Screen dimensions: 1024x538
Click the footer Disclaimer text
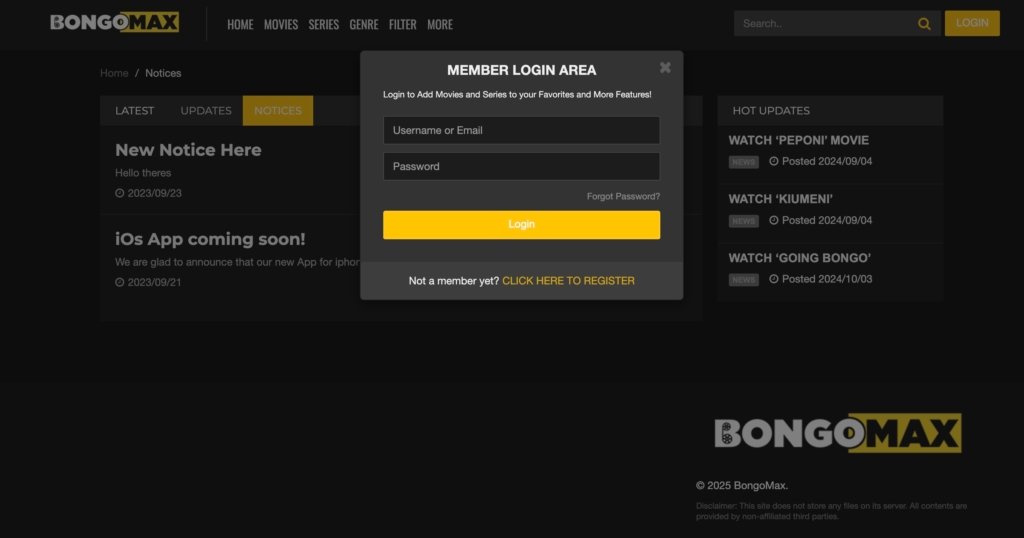point(831,511)
